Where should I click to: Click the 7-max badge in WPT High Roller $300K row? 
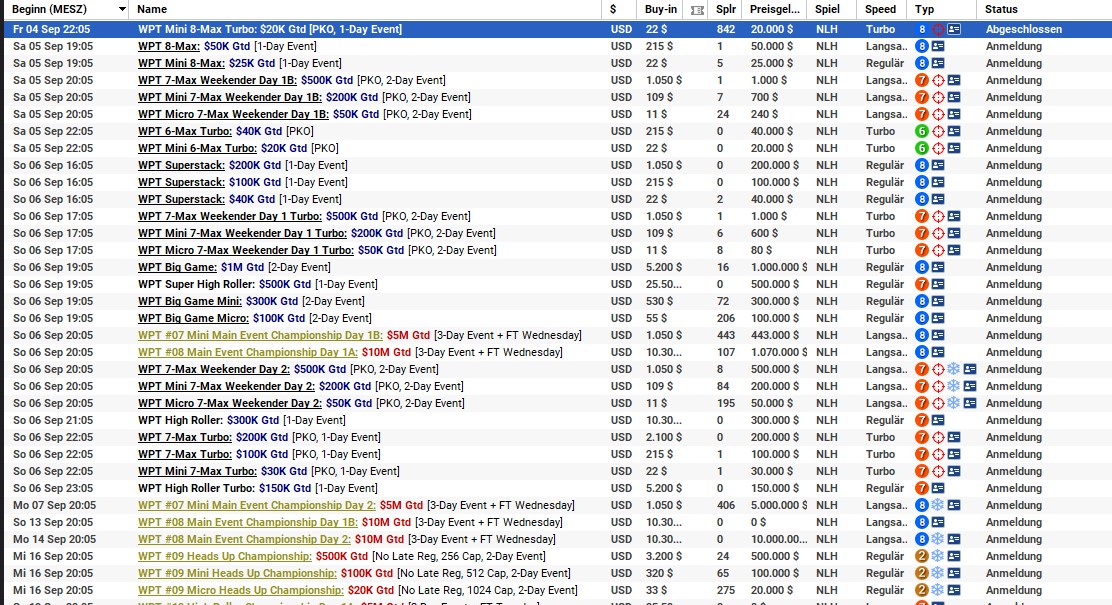922,421
